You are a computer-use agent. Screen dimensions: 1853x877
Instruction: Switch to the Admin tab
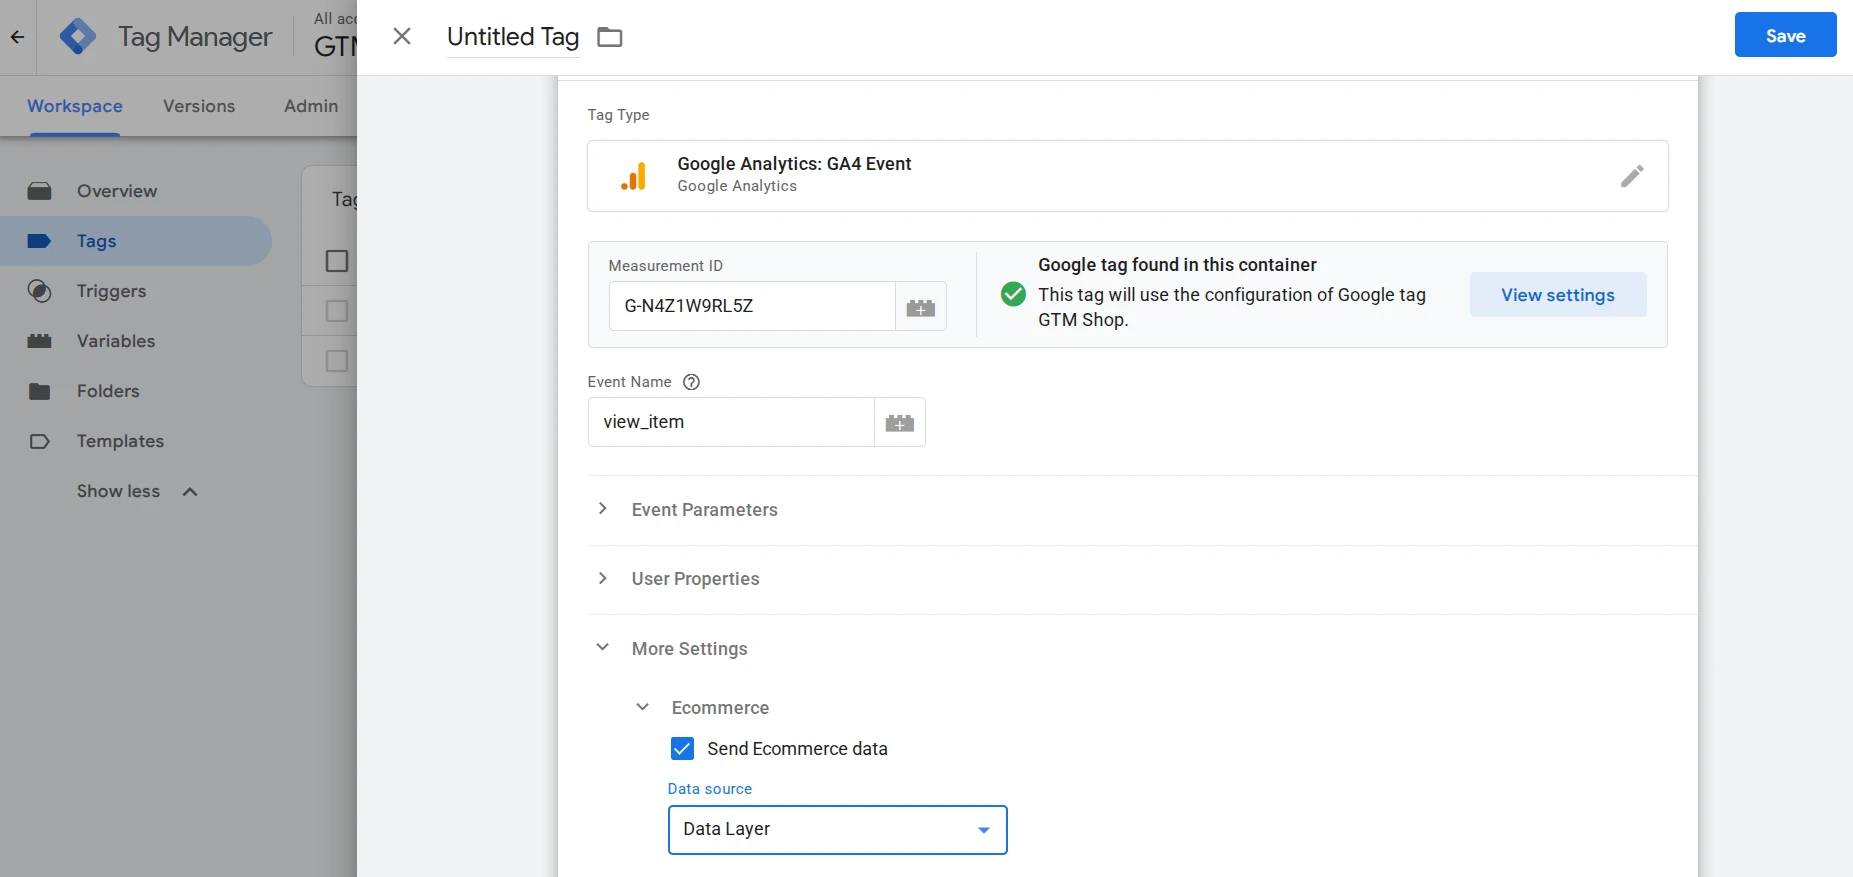point(311,106)
